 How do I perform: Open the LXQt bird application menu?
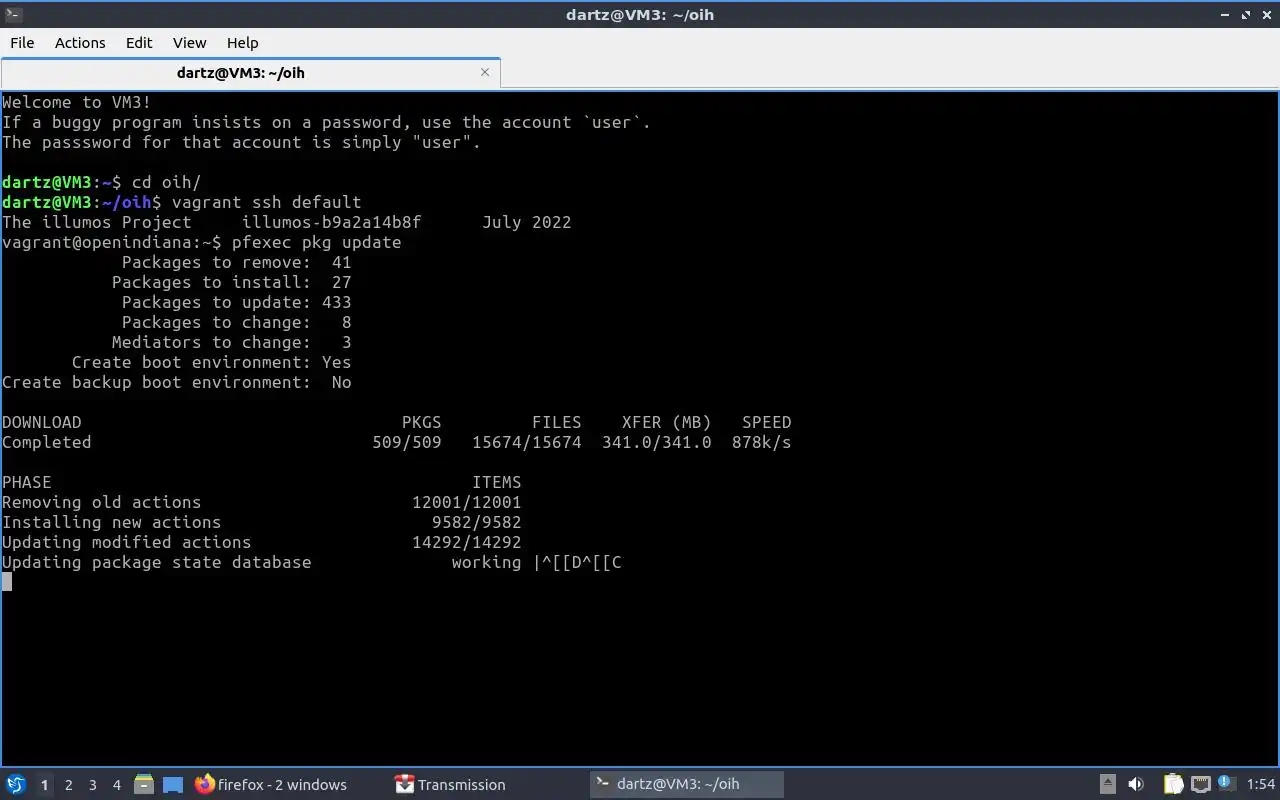tap(15, 784)
